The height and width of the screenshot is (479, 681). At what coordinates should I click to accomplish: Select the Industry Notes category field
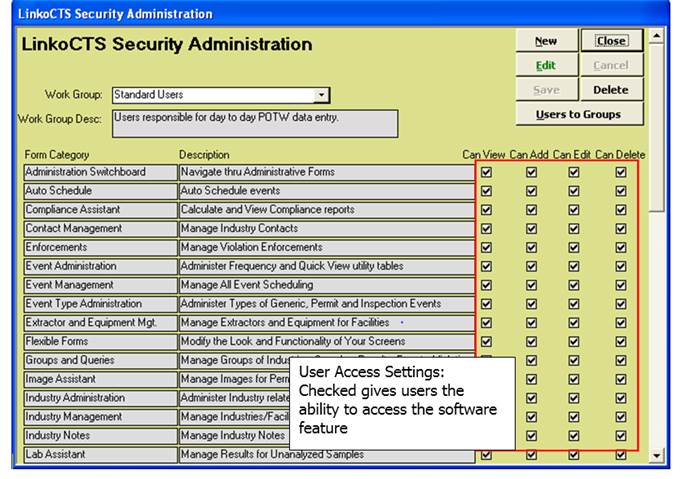99,436
